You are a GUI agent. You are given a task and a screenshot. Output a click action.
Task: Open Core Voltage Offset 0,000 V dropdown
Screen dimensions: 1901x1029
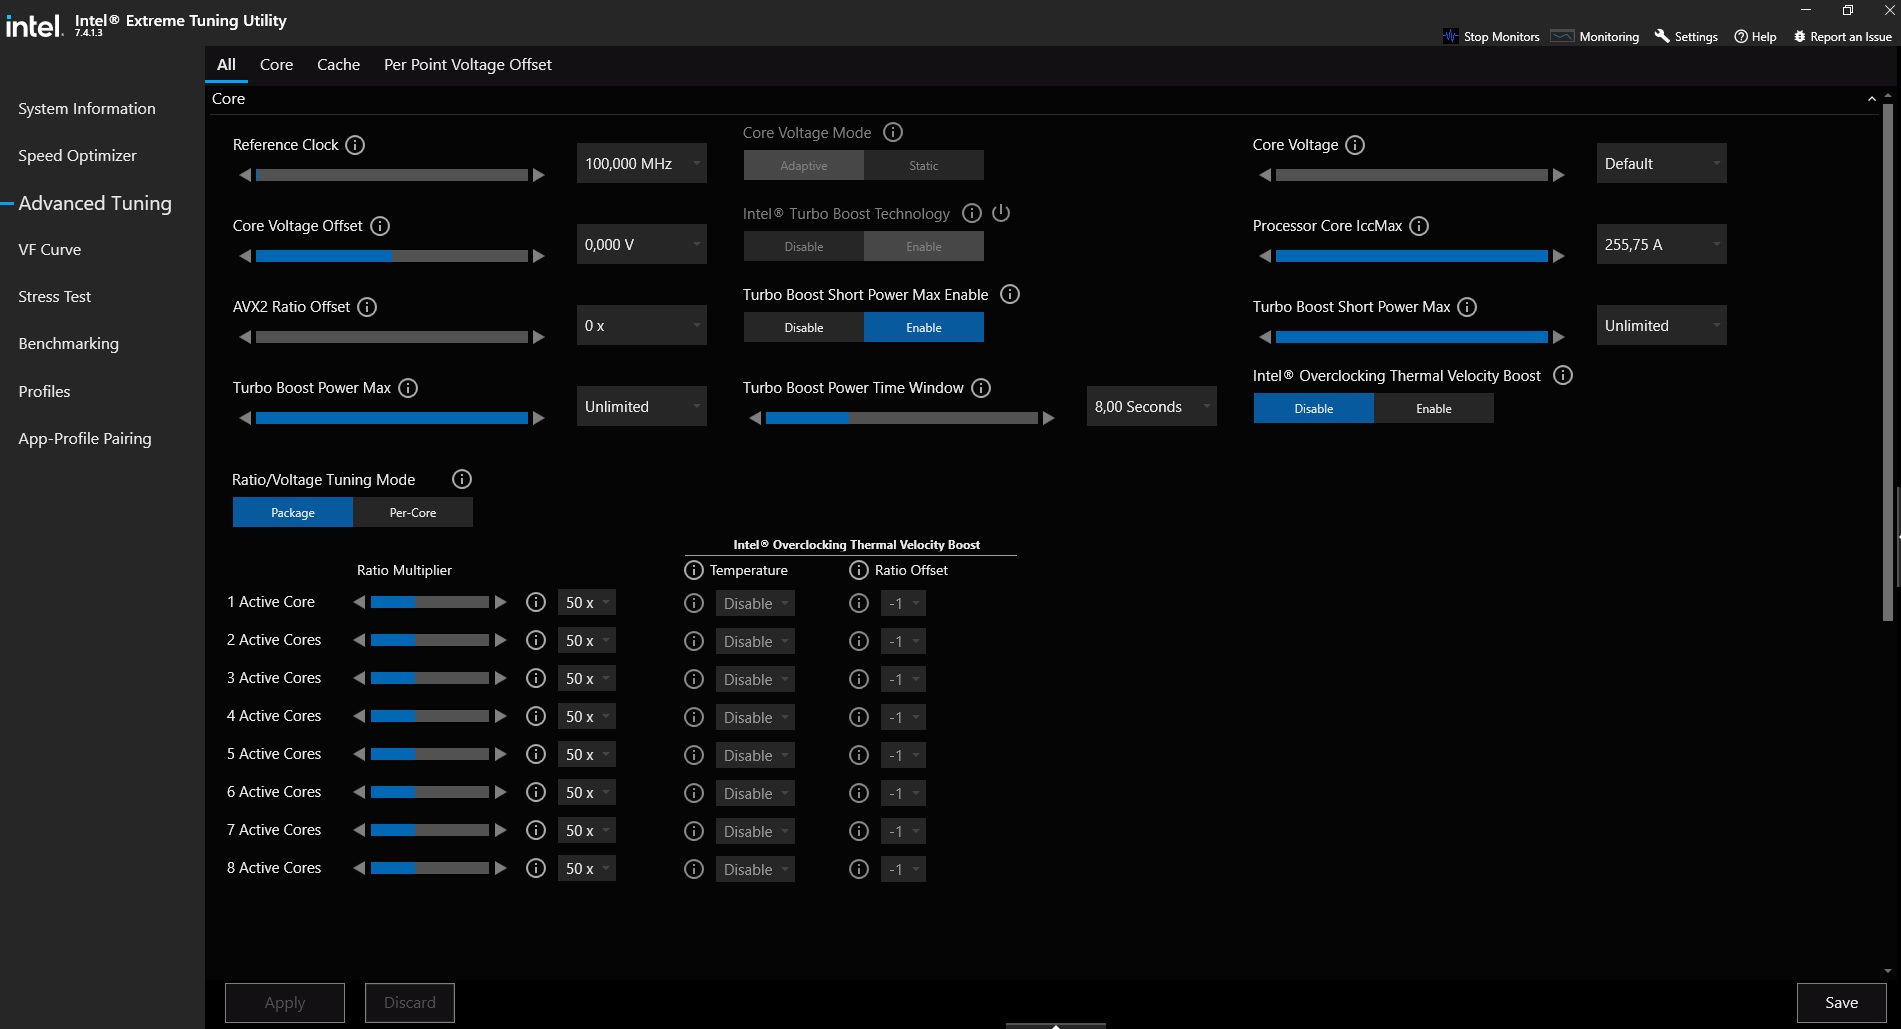pos(642,245)
